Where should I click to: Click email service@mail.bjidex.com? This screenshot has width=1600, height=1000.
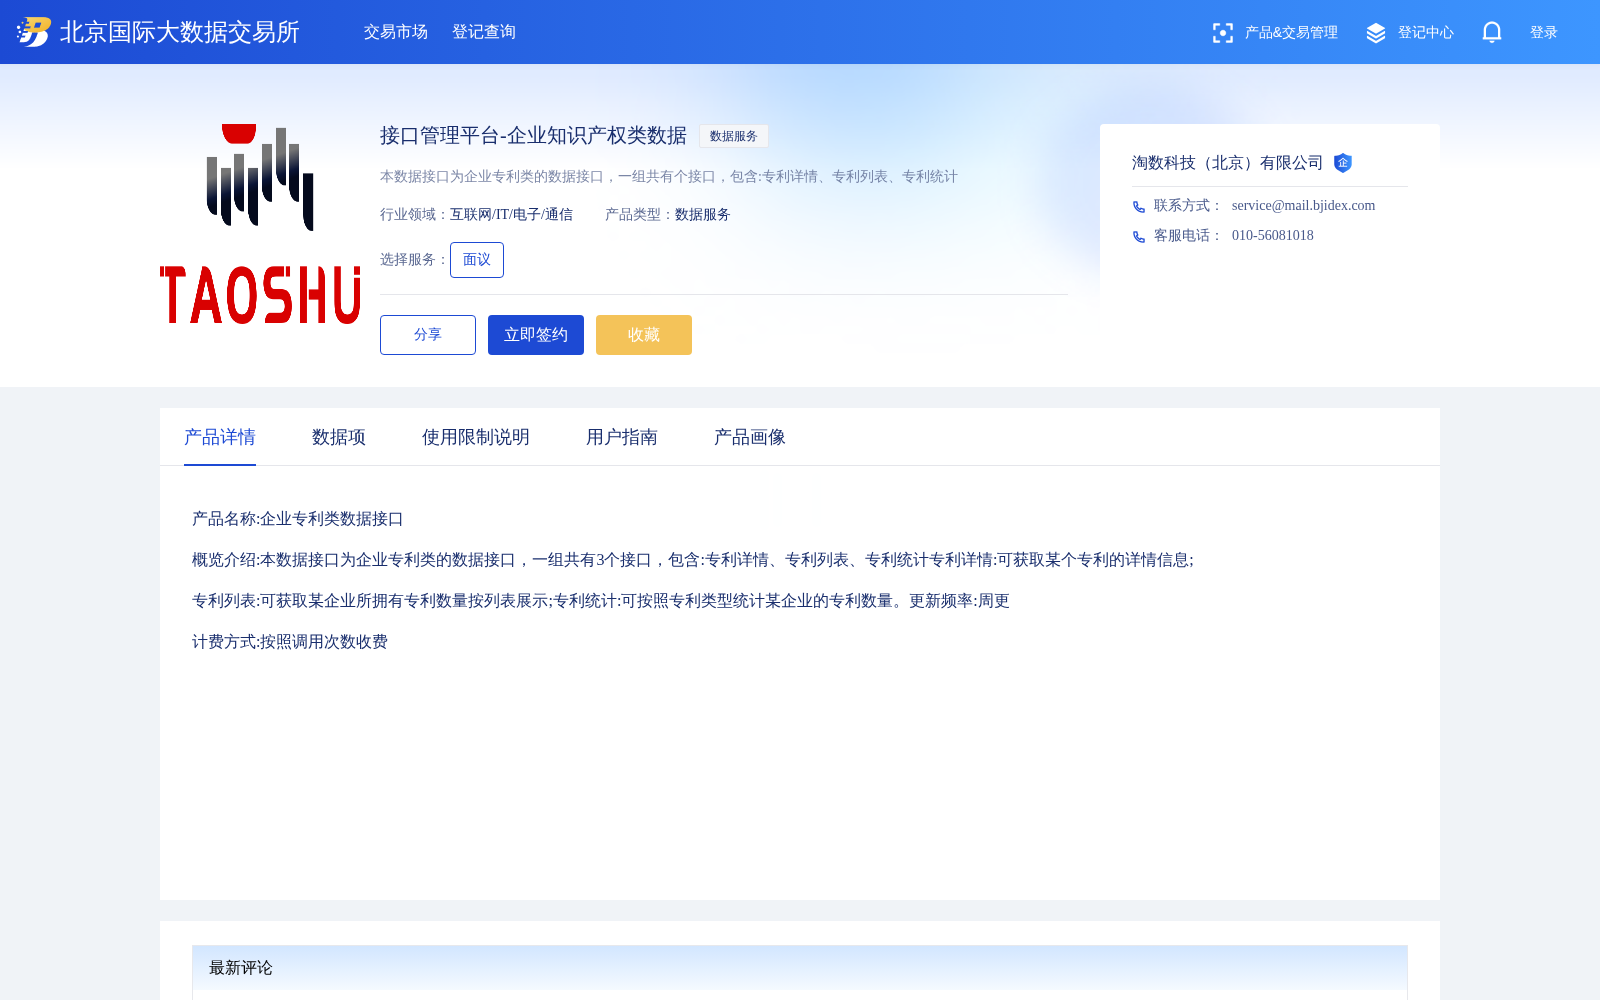[1303, 206]
